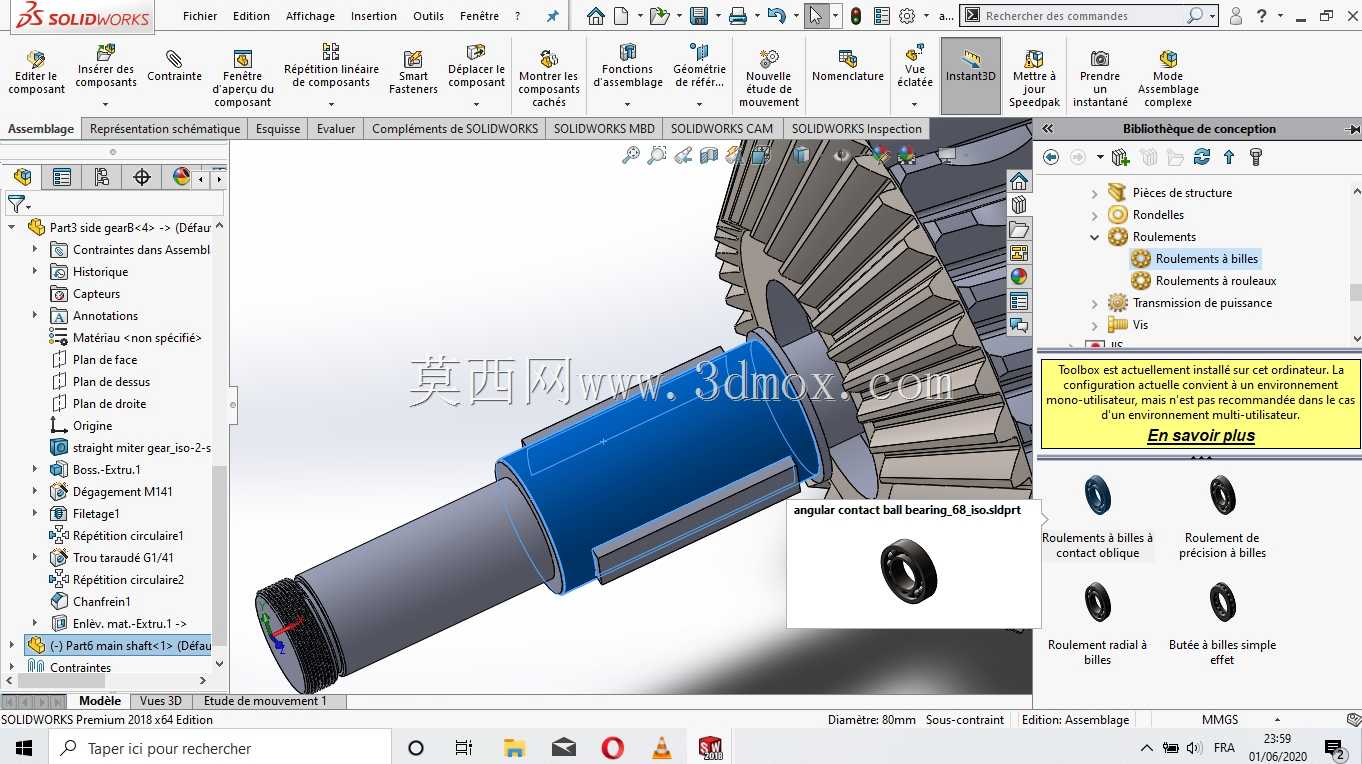The width and height of the screenshot is (1362, 764).
Task: Toggle the hide/show items eye icon
Action: (842, 155)
